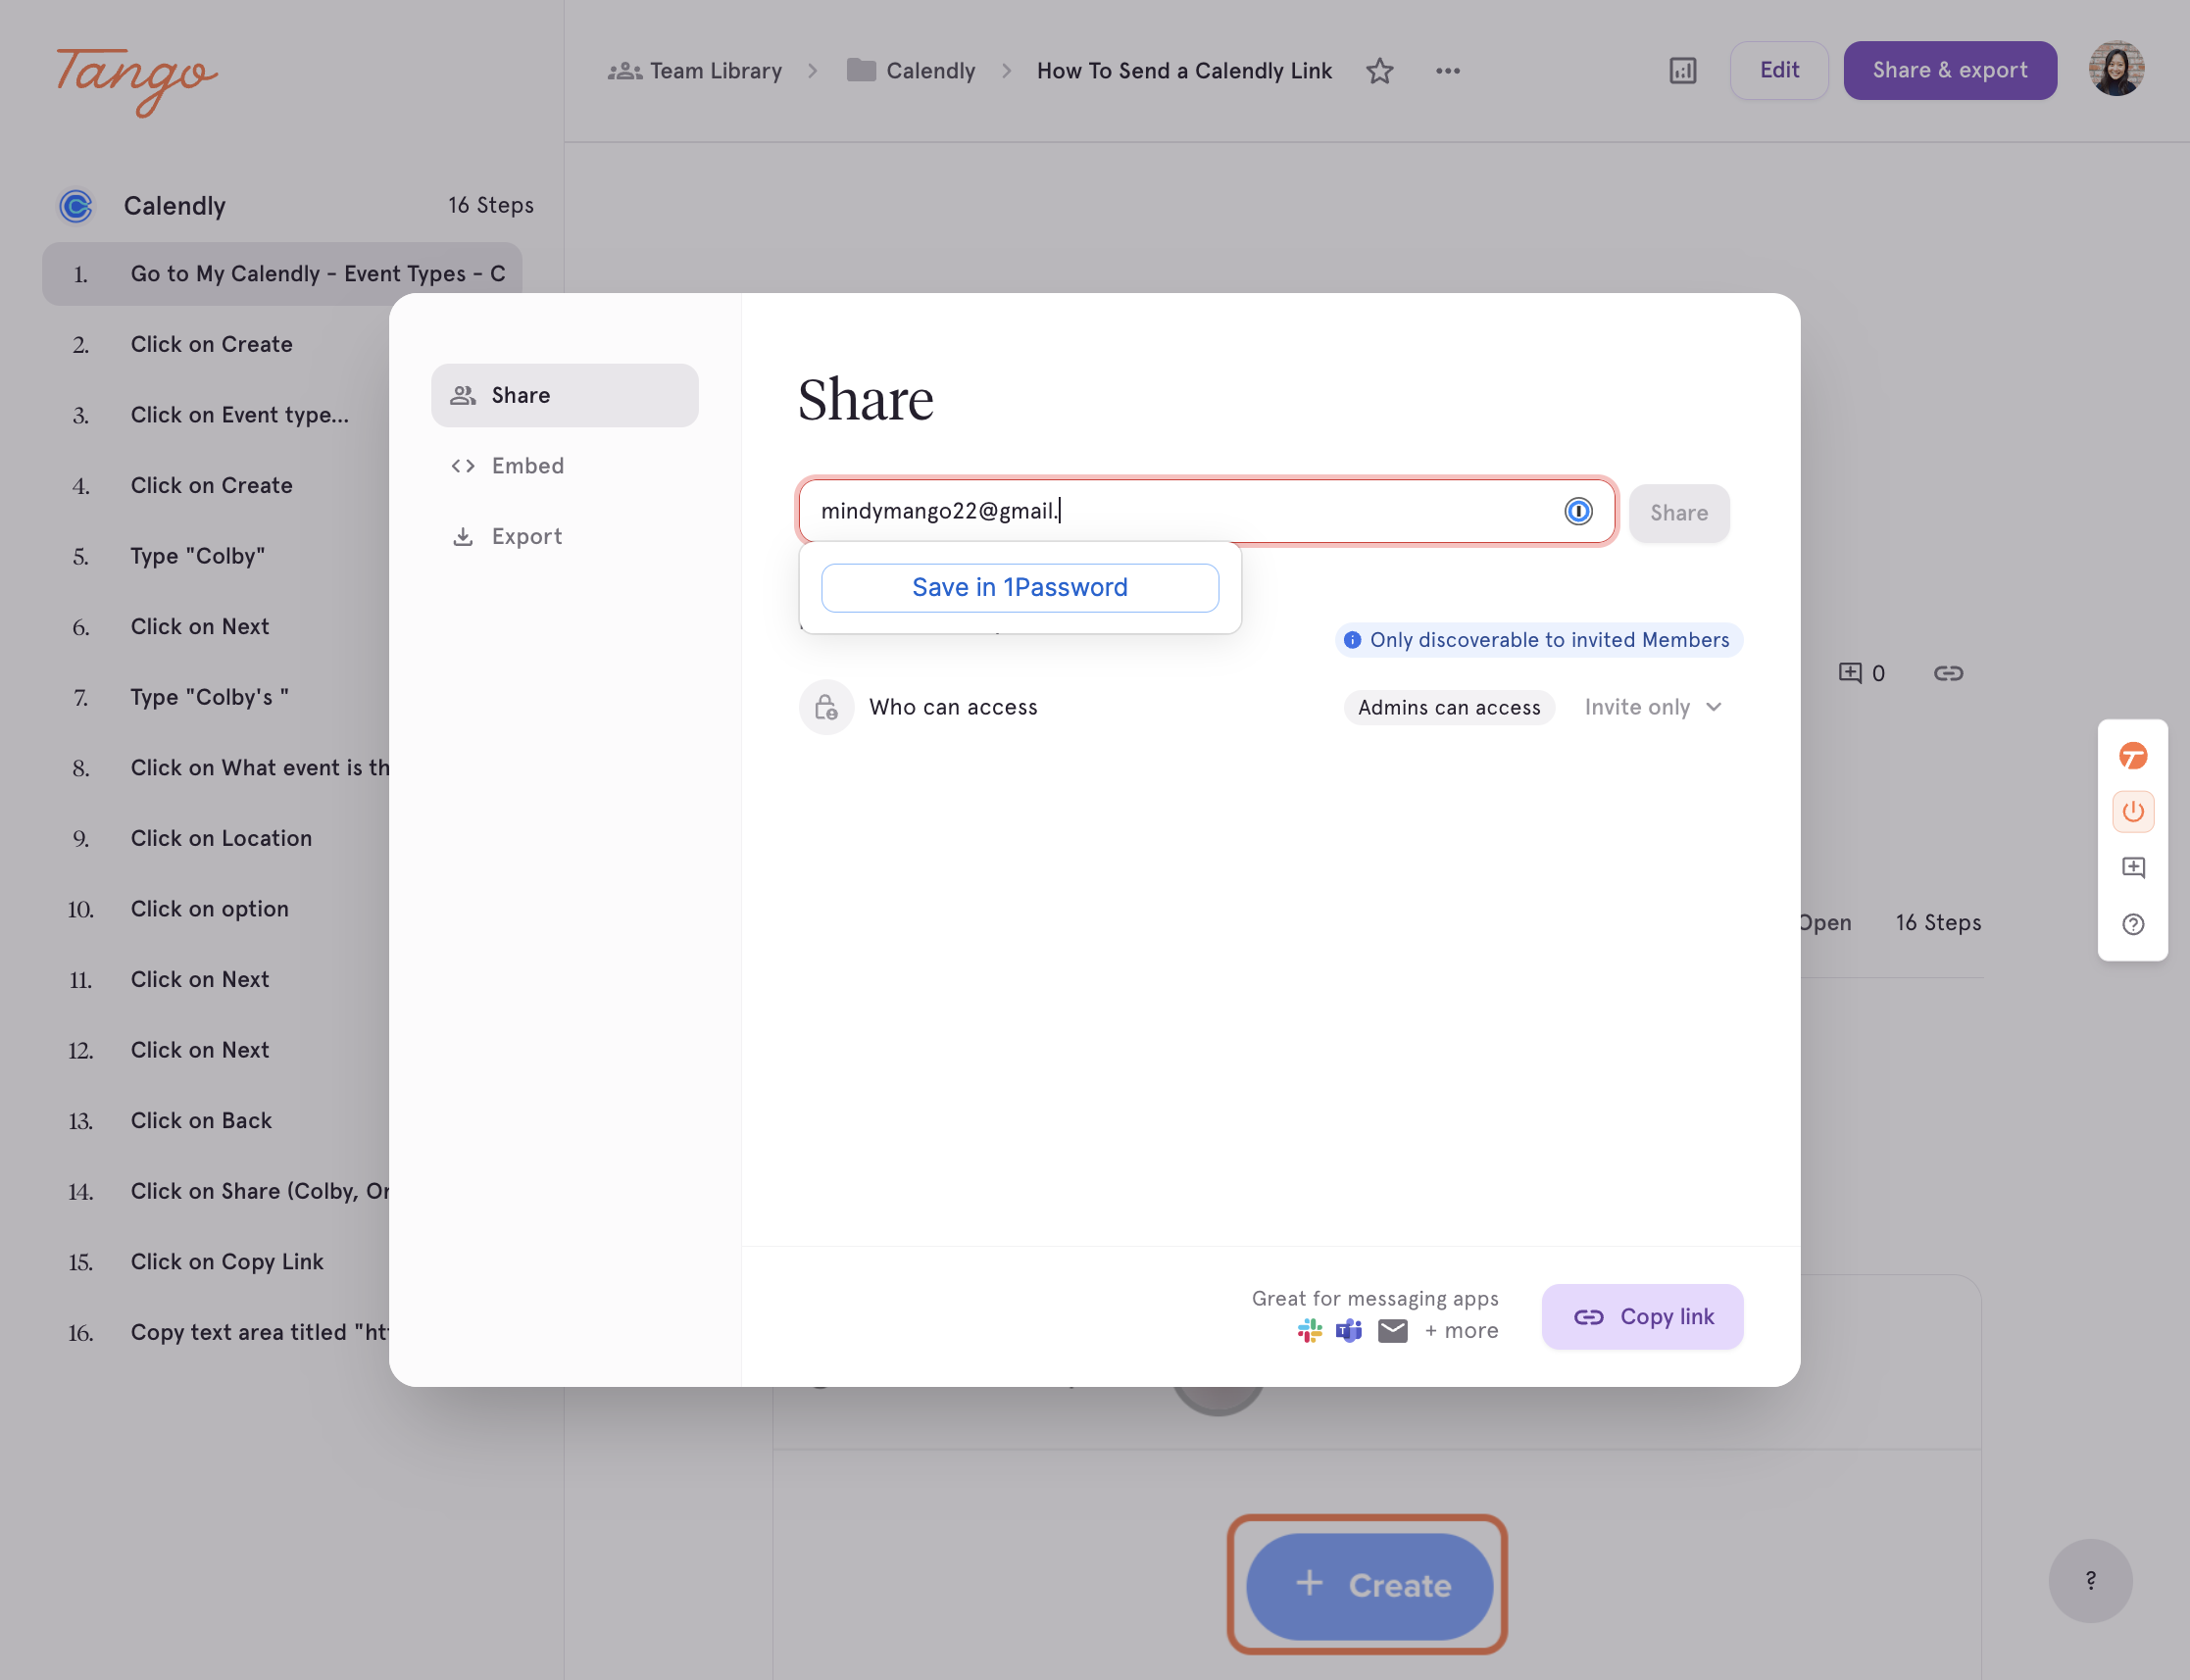Open the three-dot more options menu
The width and height of the screenshot is (2190, 1680).
[1448, 71]
